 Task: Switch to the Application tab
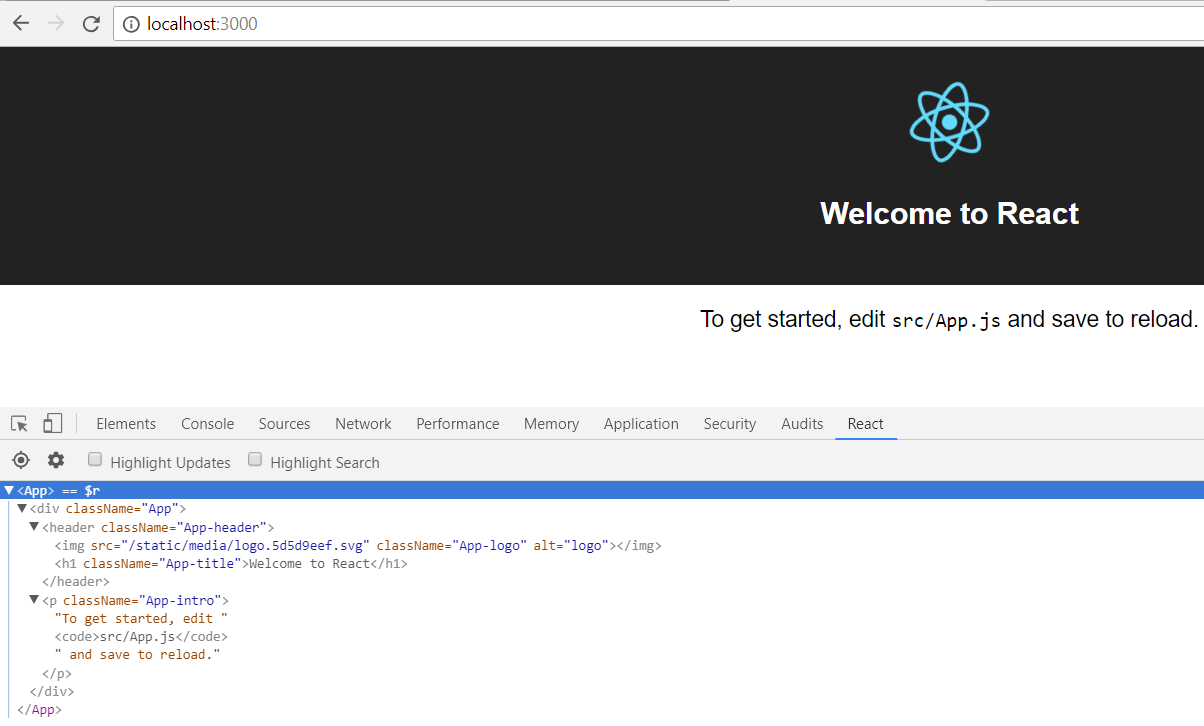641,424
